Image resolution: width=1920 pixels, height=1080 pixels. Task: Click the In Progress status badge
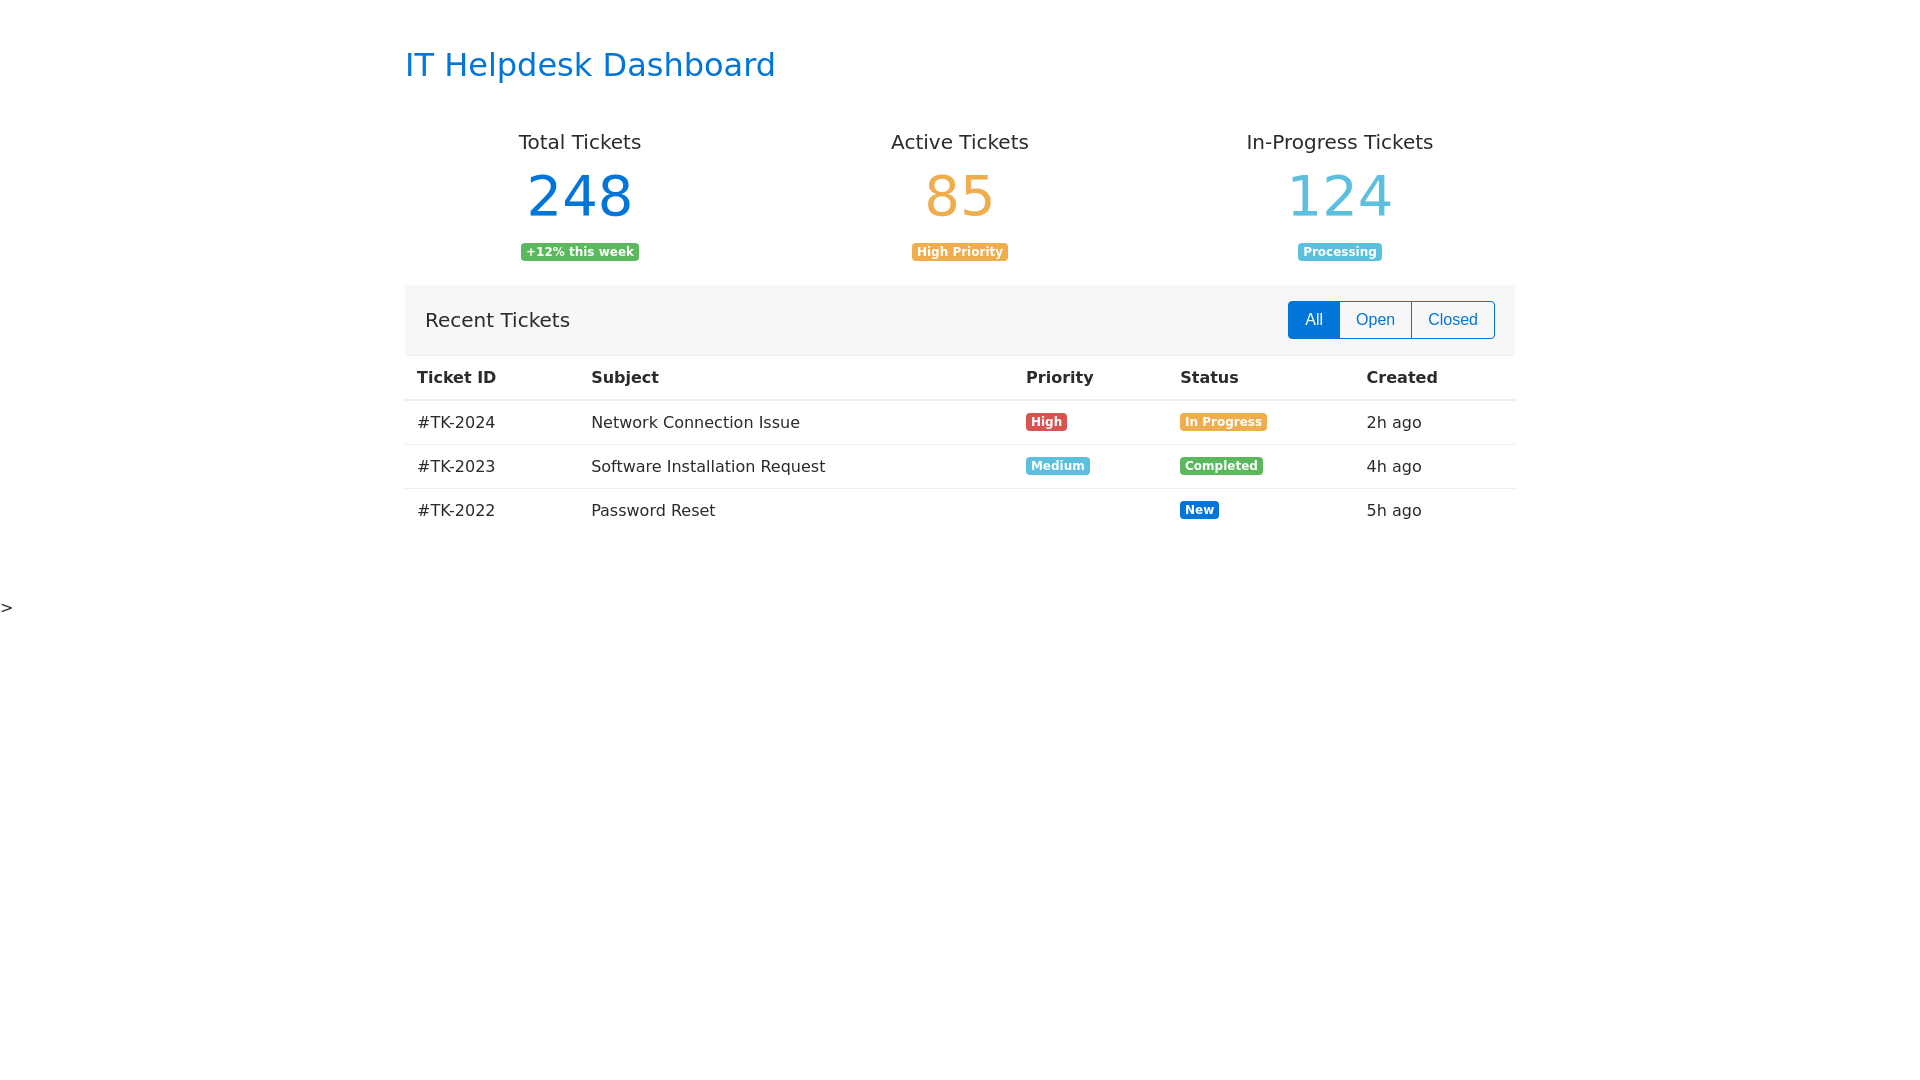(x=1222, y=422)
